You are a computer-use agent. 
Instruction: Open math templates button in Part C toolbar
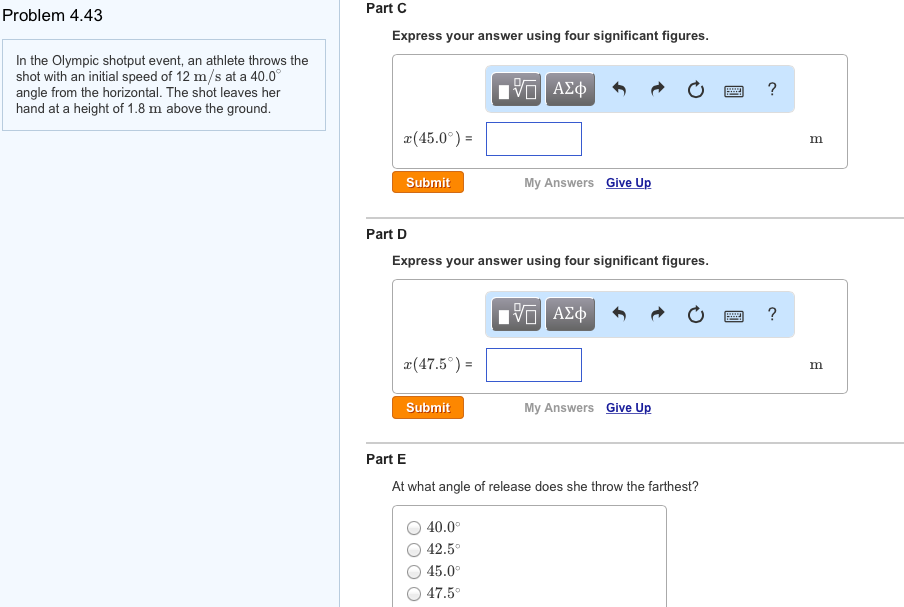(x=517, y=90)
